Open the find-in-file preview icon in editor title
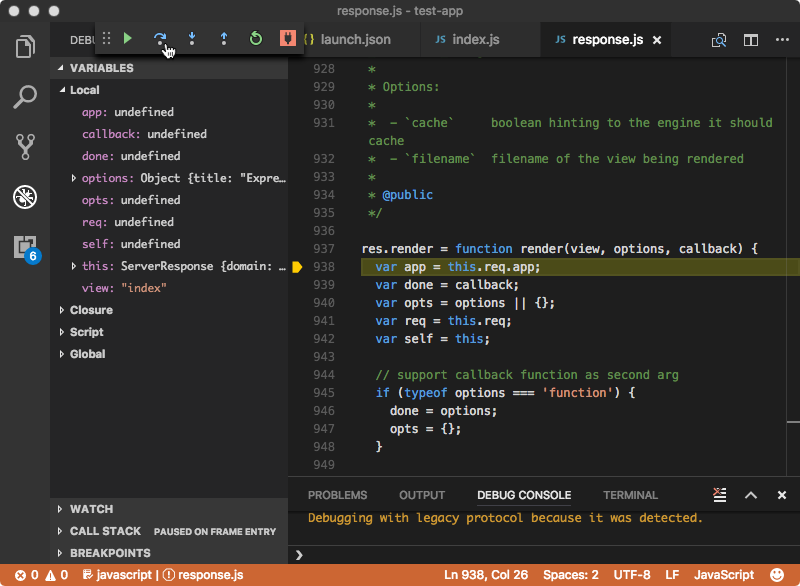Viewport: 800px width, 586px height. (719, 40)
